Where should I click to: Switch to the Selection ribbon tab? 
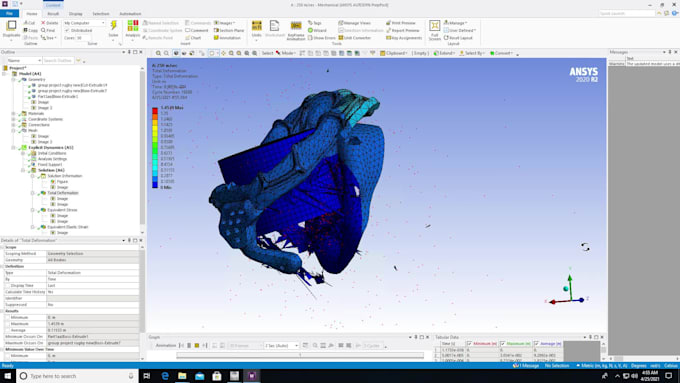click(101, 14)
